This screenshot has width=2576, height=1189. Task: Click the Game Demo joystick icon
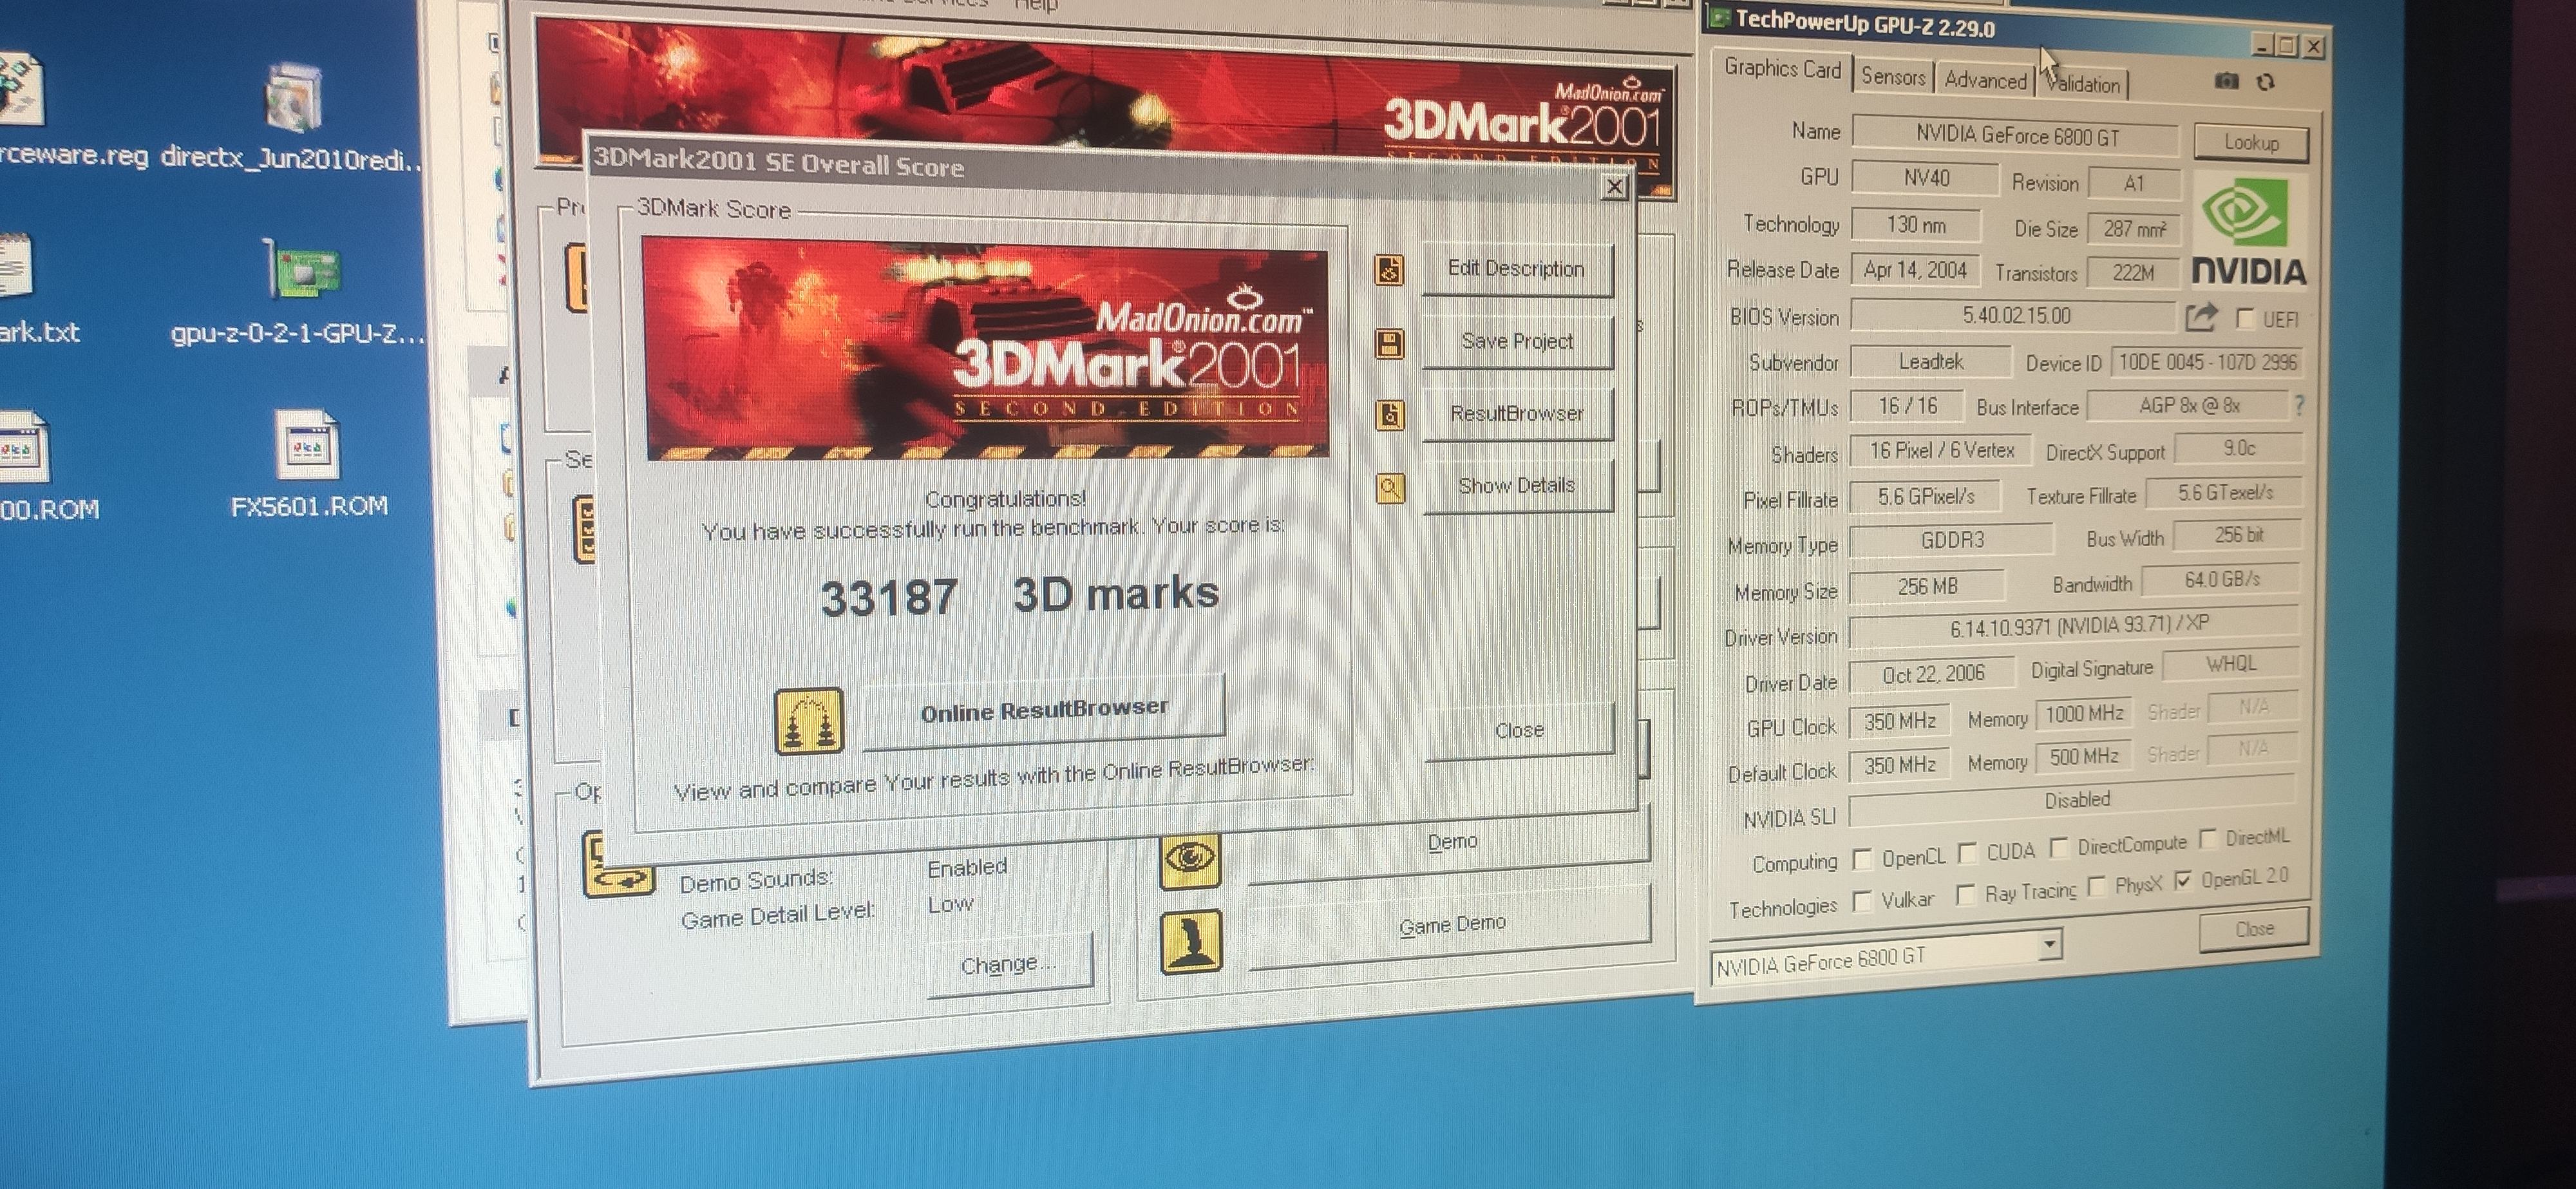tap(1191, 941)
